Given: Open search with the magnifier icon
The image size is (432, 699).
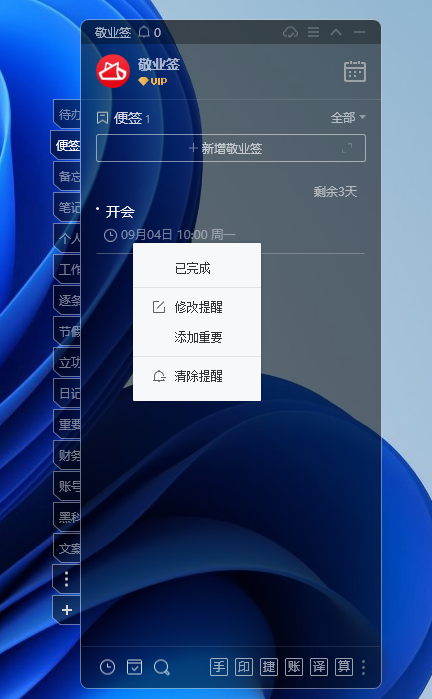Looking at the screenshot, I should [x=161, y=667].
